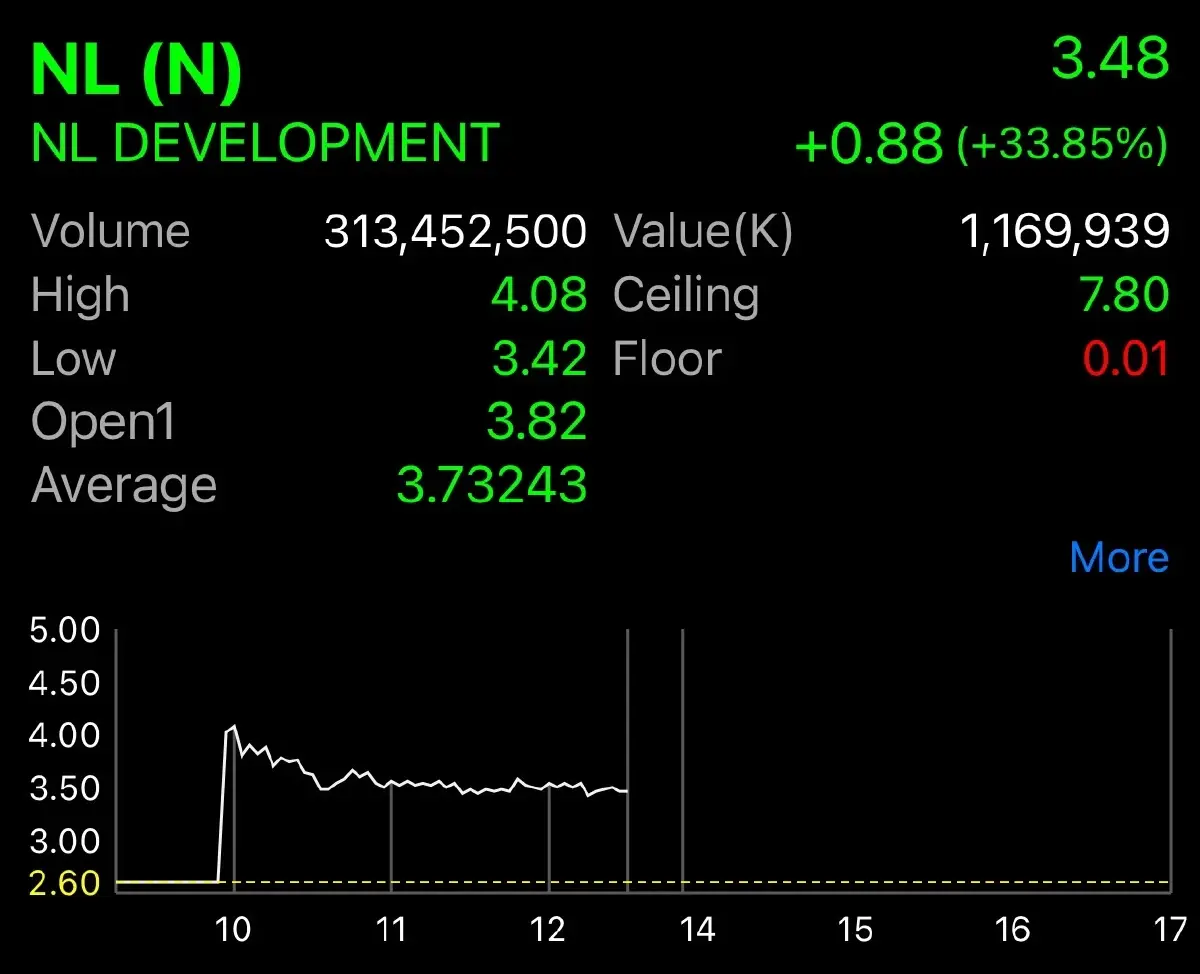
Task: Click the 15 hour label on time axis
Action: pyautogui.click(x=856, y=930)
